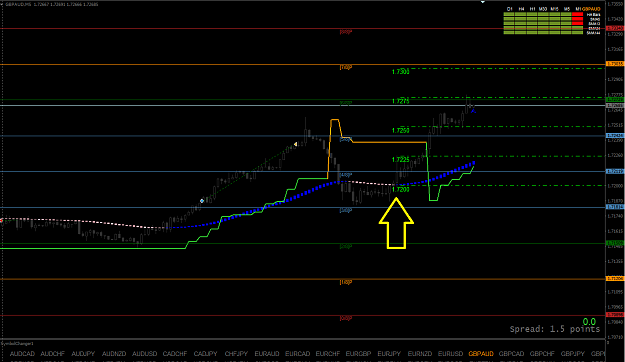The image size is (625, 362).
Task: Switch to the CHFJPY pair
Action: (236, 354)
